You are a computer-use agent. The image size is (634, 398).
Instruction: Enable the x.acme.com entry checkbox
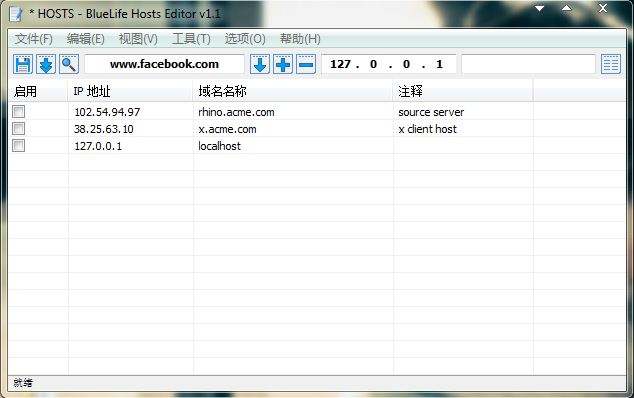pos(19,129)
